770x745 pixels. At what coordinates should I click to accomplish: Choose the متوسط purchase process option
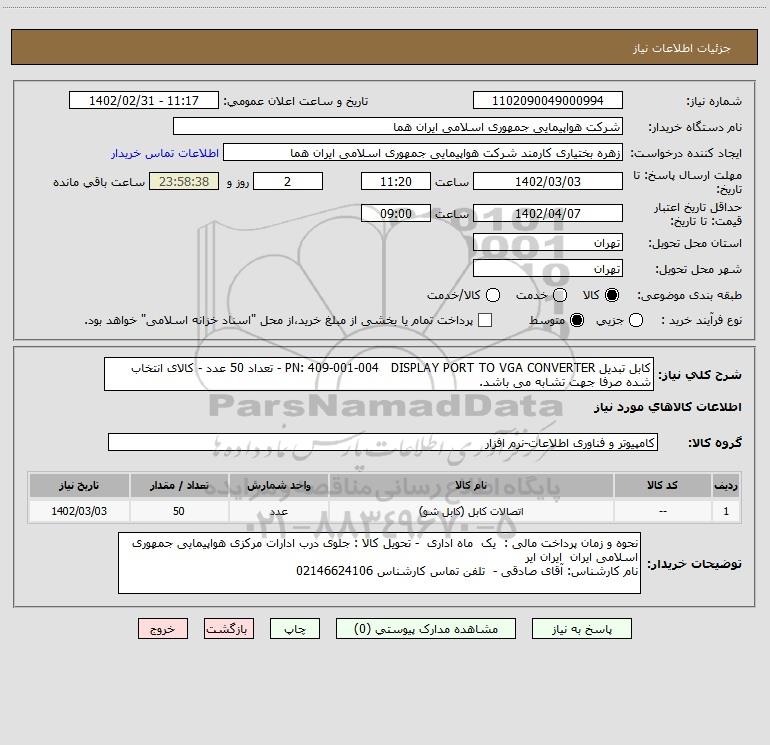[x=577, y=320]
